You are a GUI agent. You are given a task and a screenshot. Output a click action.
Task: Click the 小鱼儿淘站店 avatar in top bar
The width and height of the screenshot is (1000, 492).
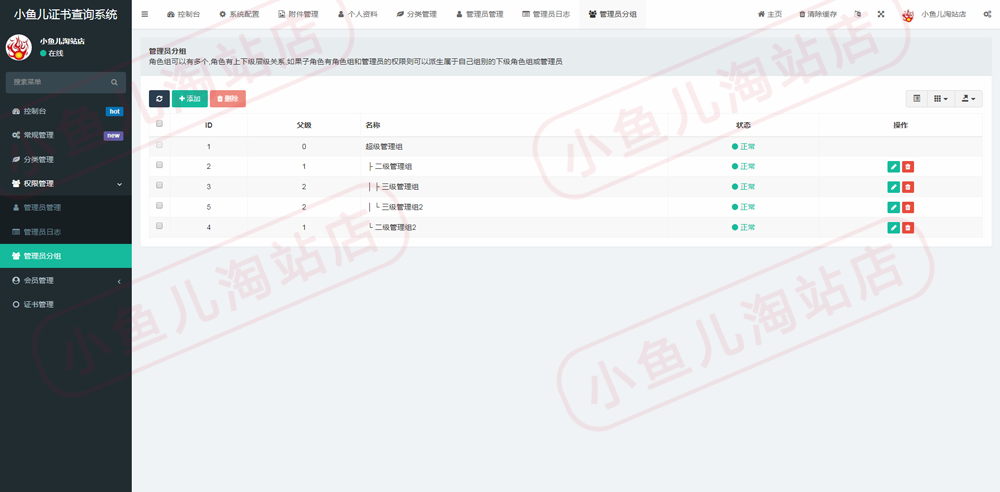tap(908, 15)
